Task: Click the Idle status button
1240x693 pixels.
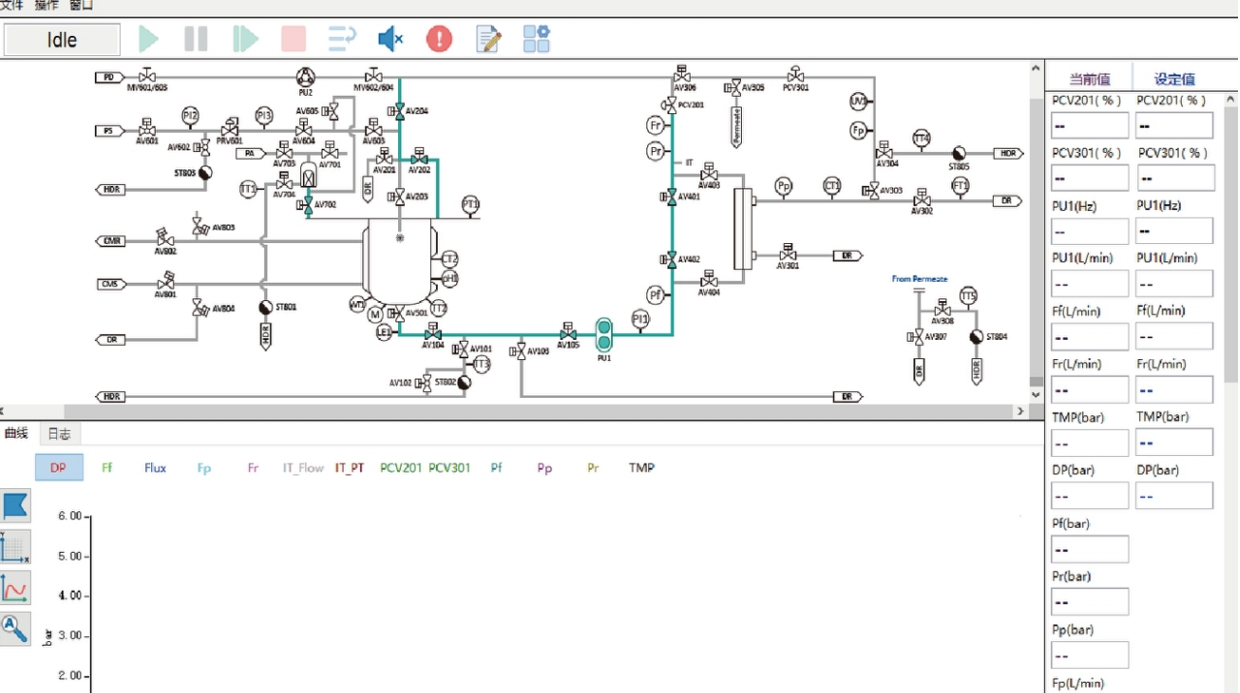Action: tap(62, 40)
